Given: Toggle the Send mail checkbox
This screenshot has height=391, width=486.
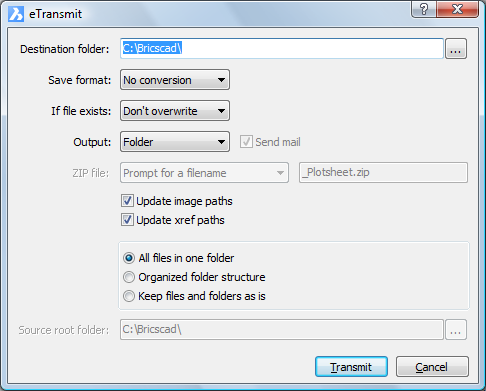Looking at the screenshot, I should tap(246, 142).
